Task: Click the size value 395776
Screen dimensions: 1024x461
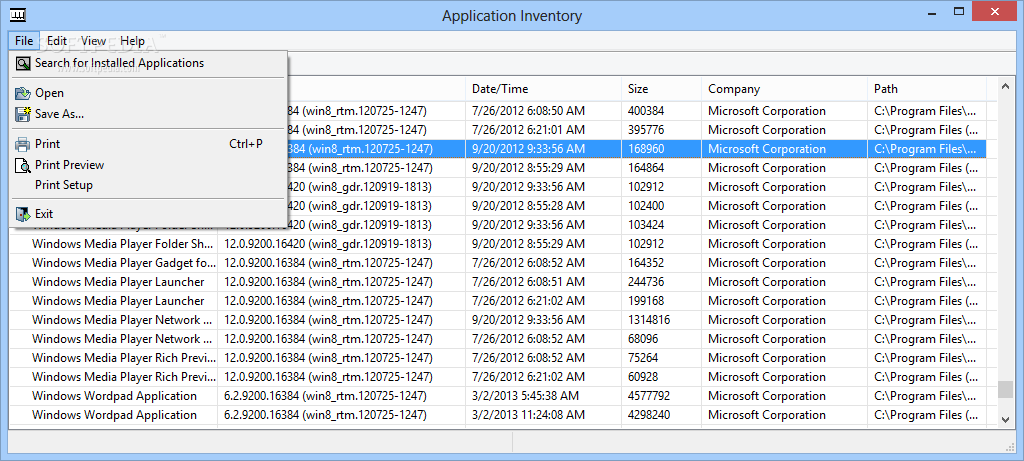Action: click(x=646, y=130)
